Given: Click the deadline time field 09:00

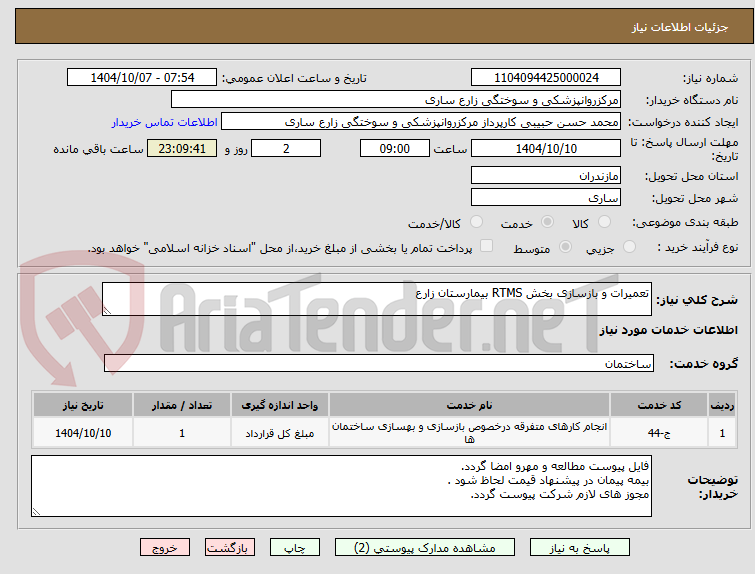Looking at the screenshot, I should pyautogui.click(x=395, y=148).
